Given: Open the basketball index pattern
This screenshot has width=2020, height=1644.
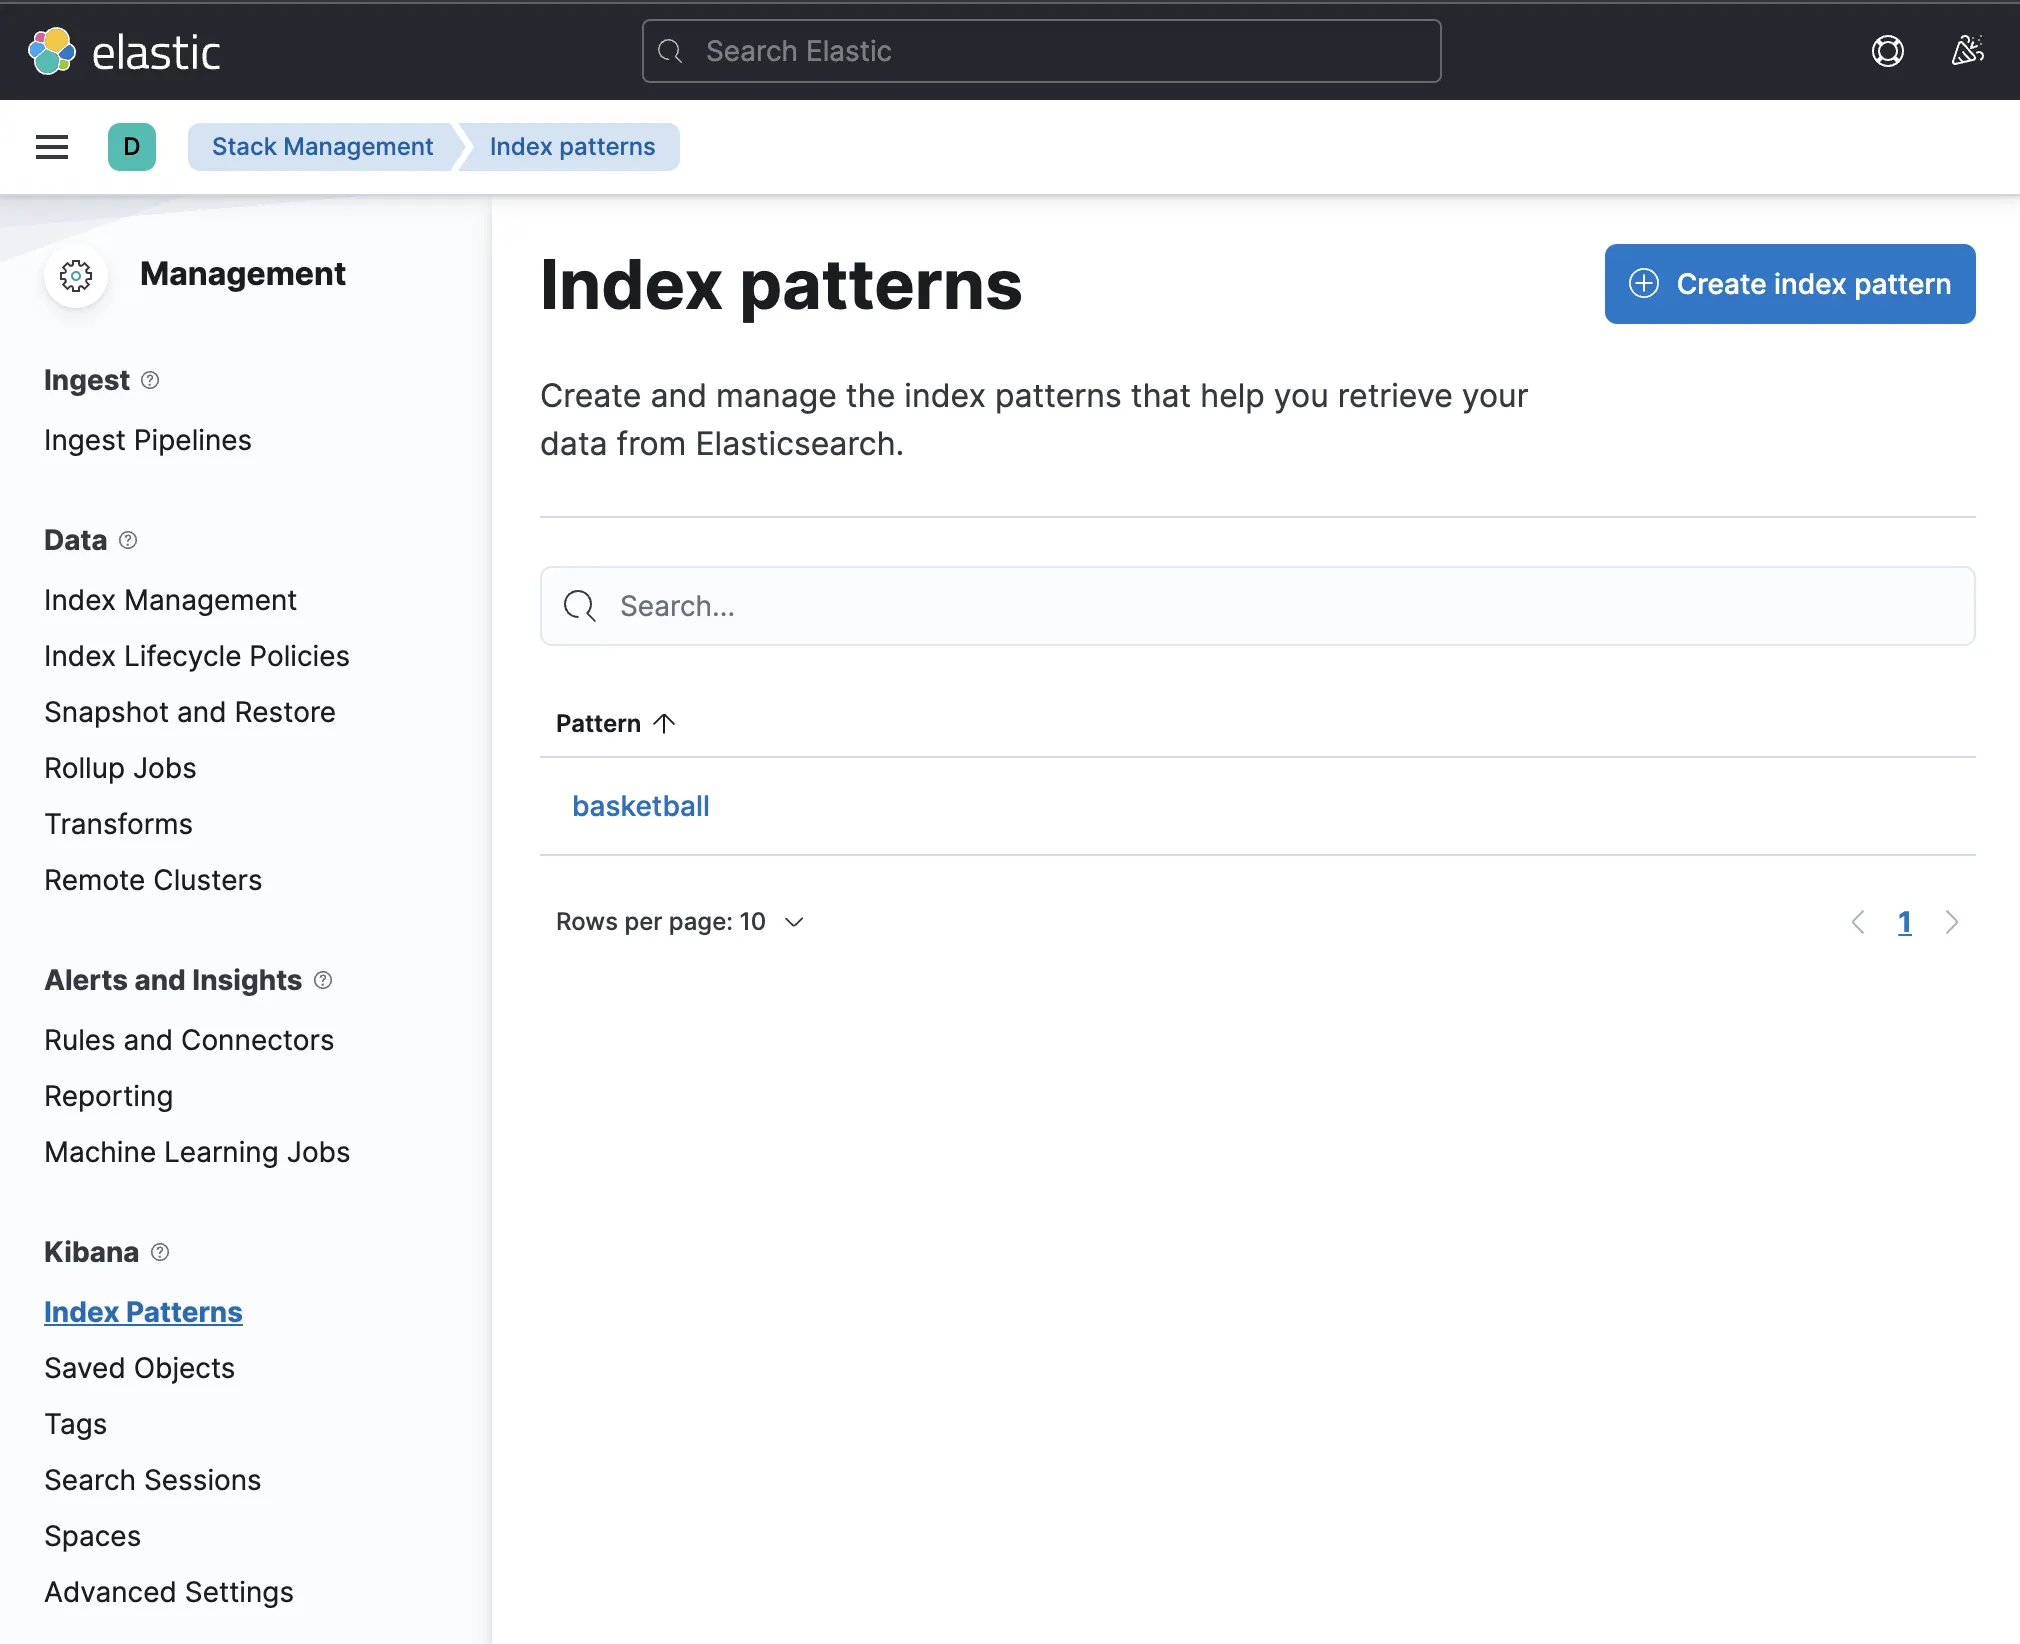Looking at the screenshot, I should [x=640, y=806].
